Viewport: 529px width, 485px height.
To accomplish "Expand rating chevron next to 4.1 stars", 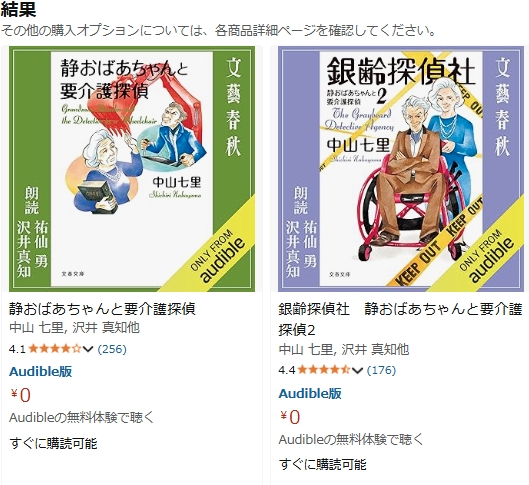I will pos(88,349).
